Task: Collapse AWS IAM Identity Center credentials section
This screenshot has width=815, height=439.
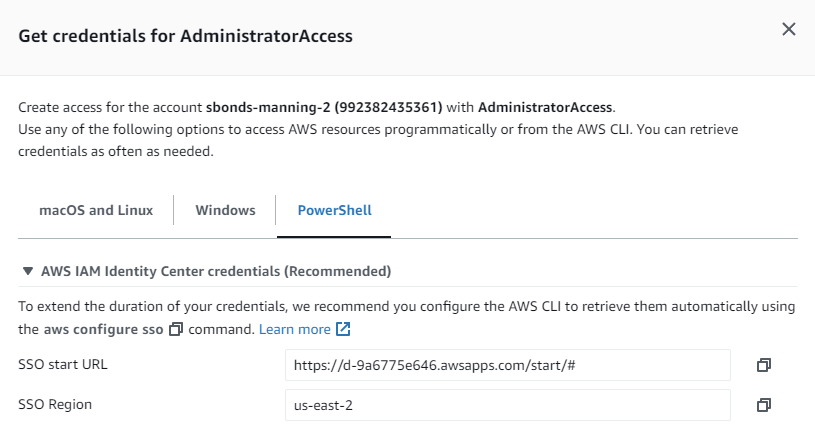Action: pyautogui.click(x=28, y=271)
